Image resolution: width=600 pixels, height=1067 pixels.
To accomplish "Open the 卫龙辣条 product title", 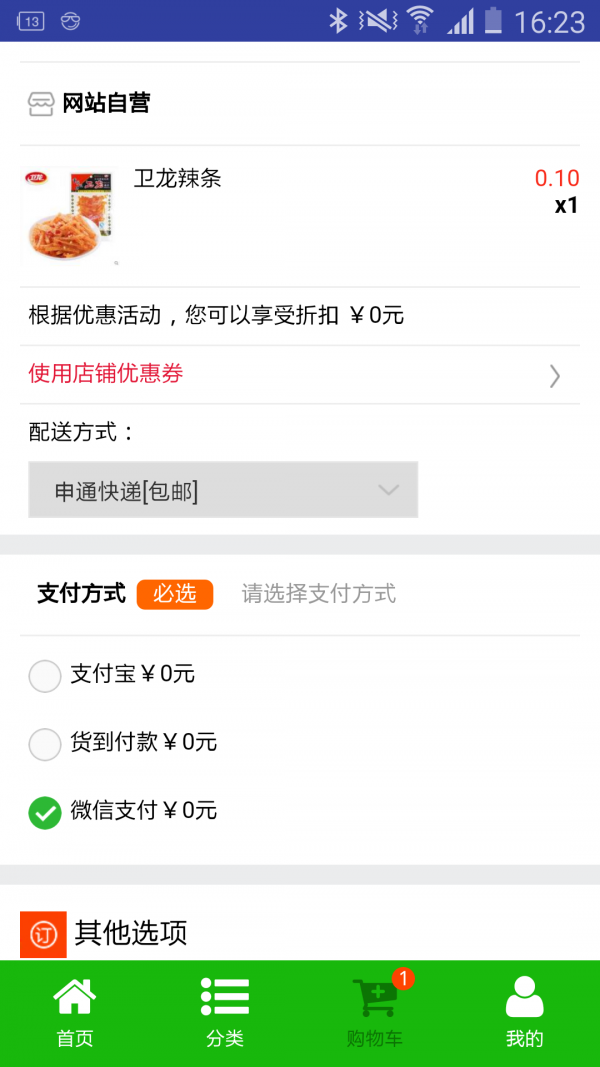I will pyautogui.click(x=178, y=179).
